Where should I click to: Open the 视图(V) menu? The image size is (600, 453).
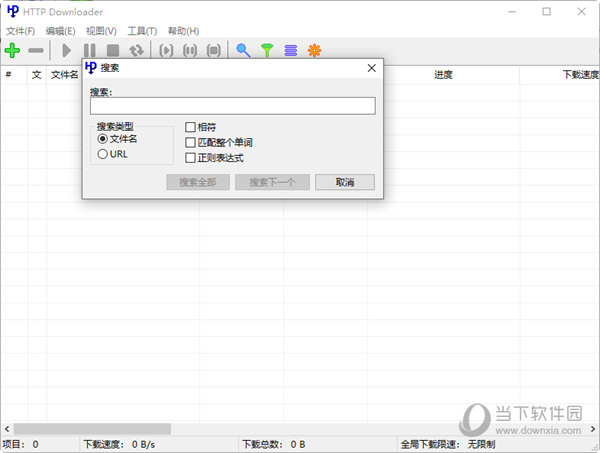tap(101, 31)
